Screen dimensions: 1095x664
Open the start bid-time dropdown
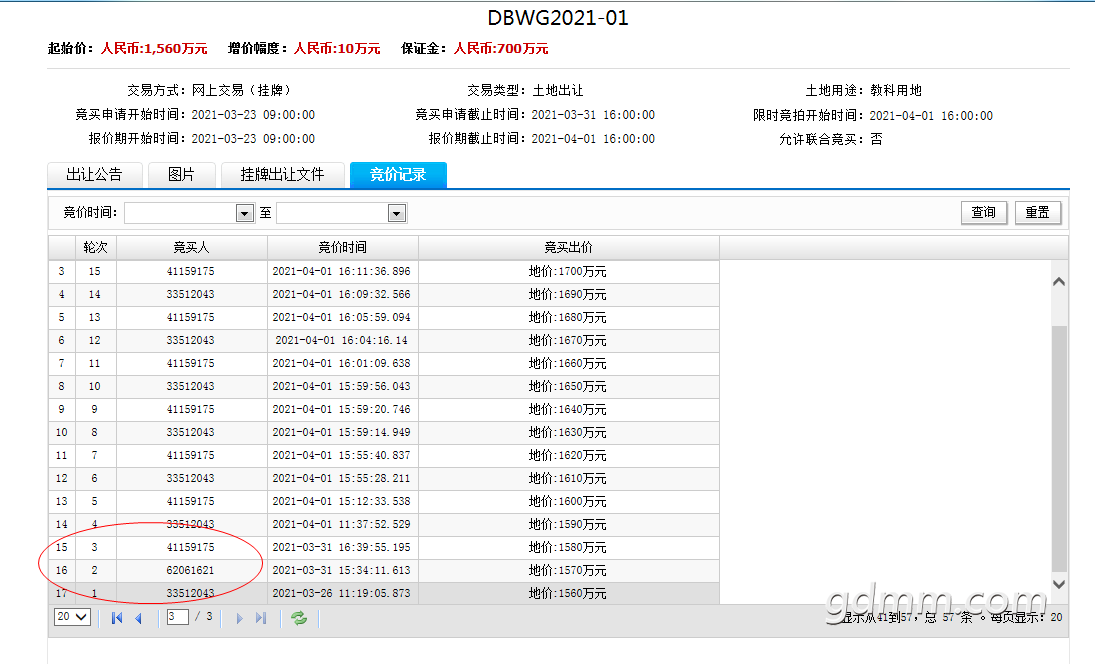click(x=245, y=213)
